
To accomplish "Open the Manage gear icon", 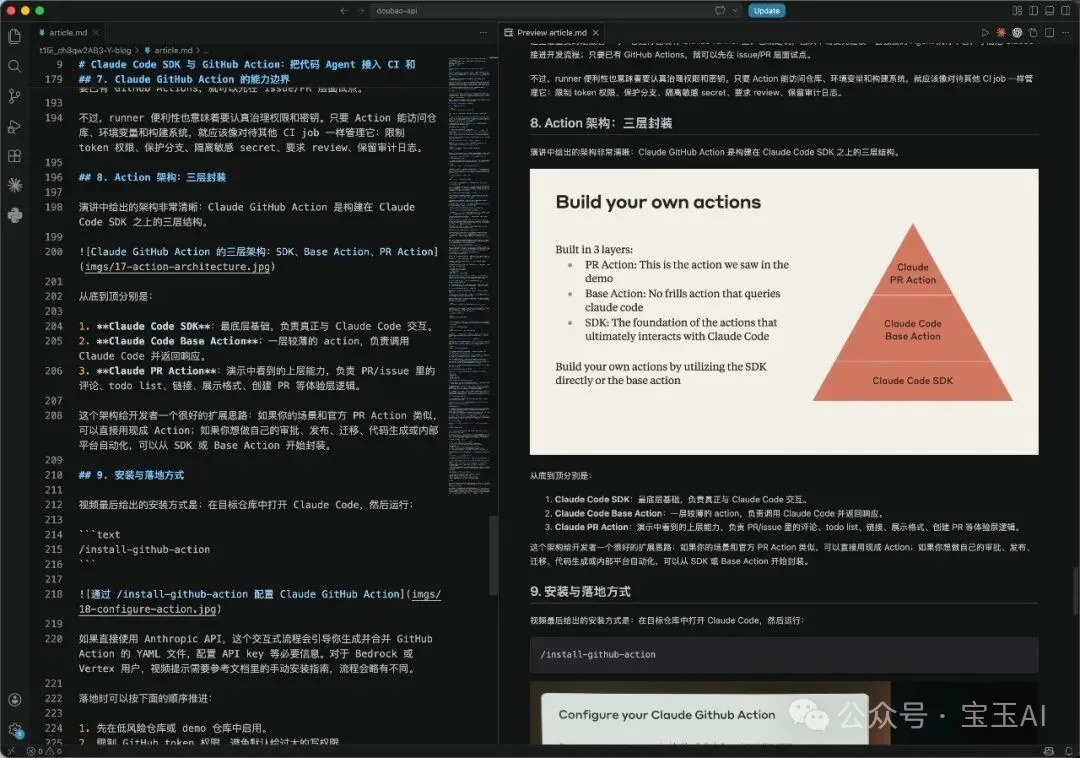I will point(14,730).
